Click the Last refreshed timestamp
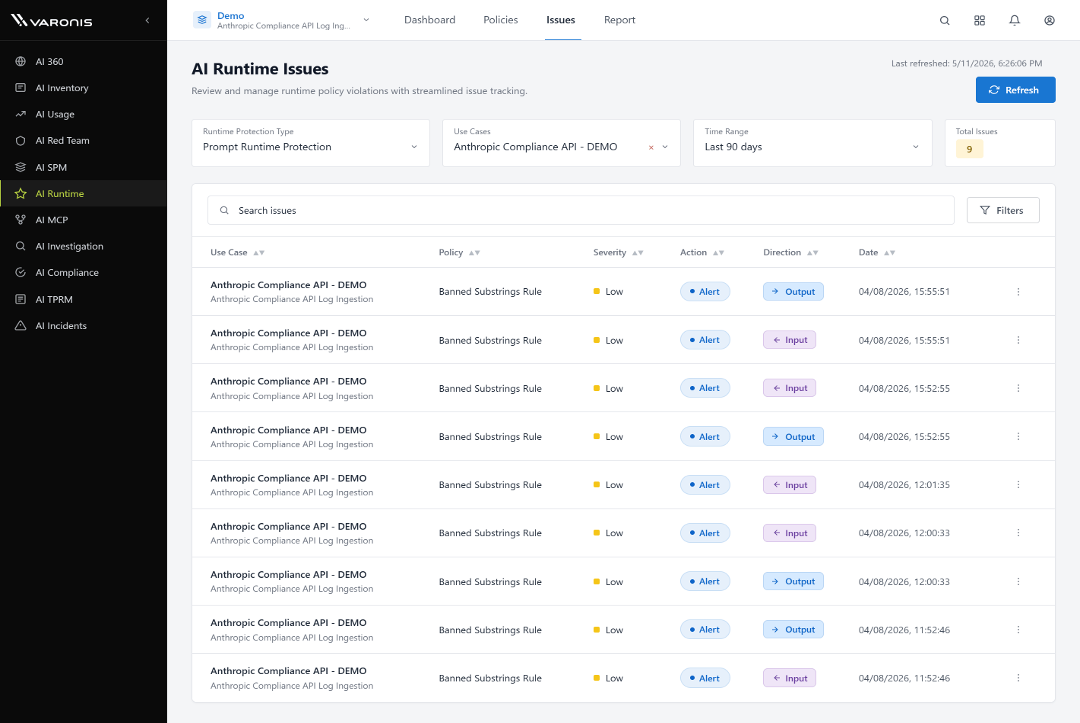1080x723 pixels. [x=966, y=63]
